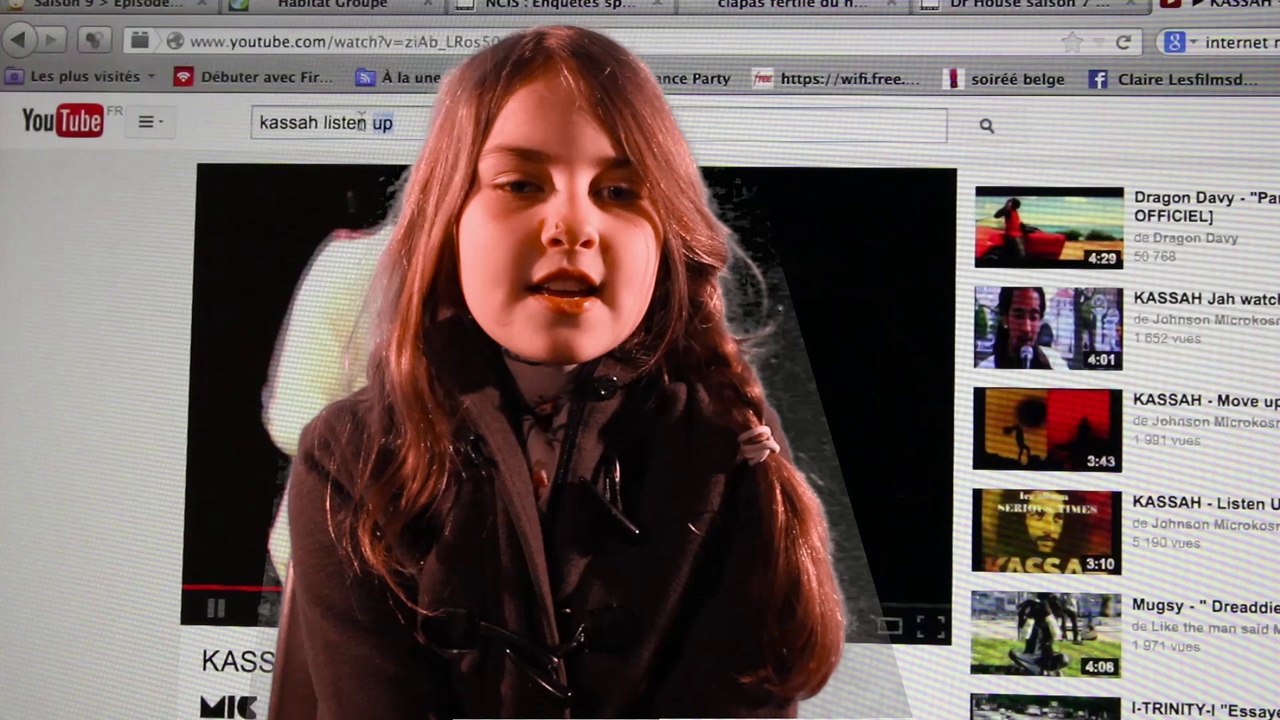1280x720 pixels.
Task: Open the KASSAH - Move up video title
Action: (x=1206, y=400)
